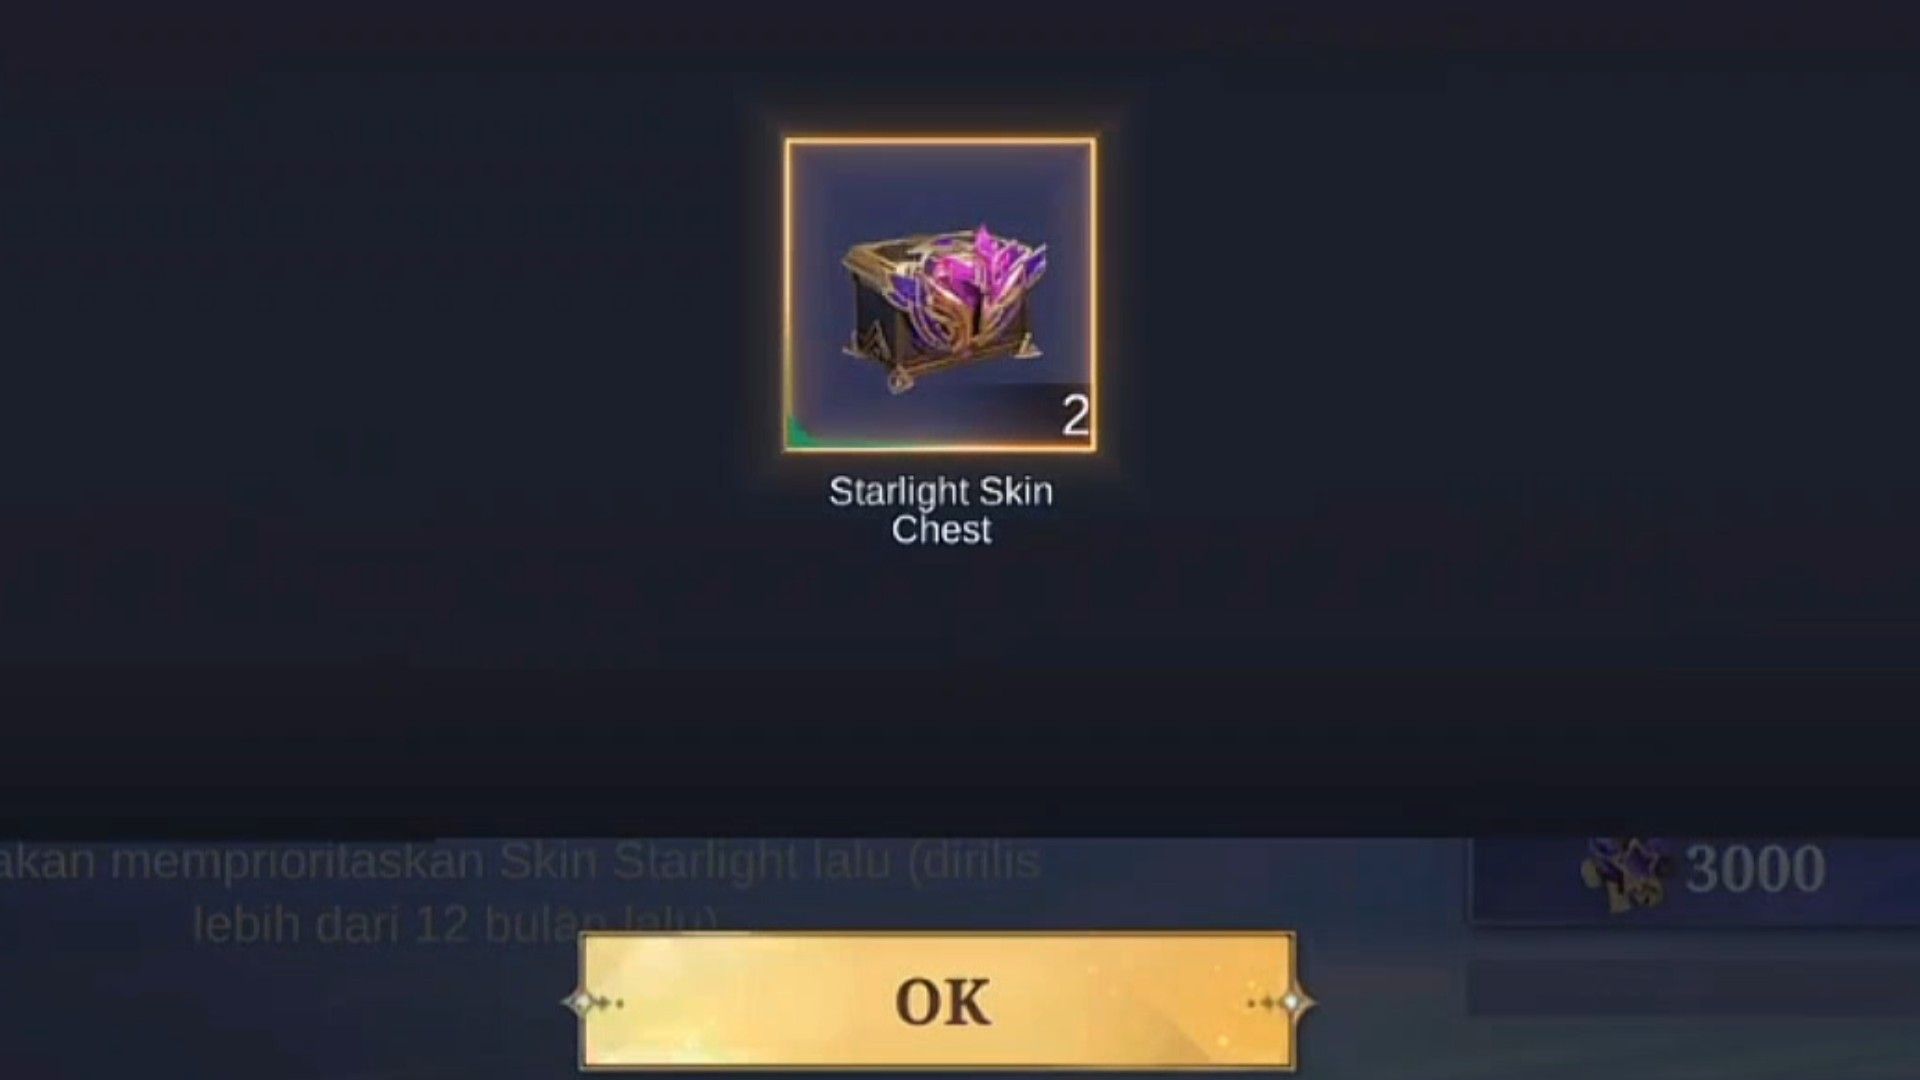1920x1080 pixels.
Task: Tap the letter O on the OK button
Action: pos(919,1001)
